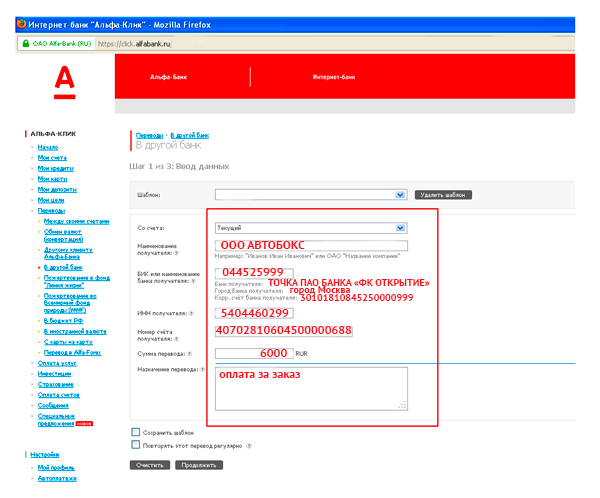Tick Повторять этот перевод регулярно checkbox
The image size is (600, 498).
(x=135, y=445)
